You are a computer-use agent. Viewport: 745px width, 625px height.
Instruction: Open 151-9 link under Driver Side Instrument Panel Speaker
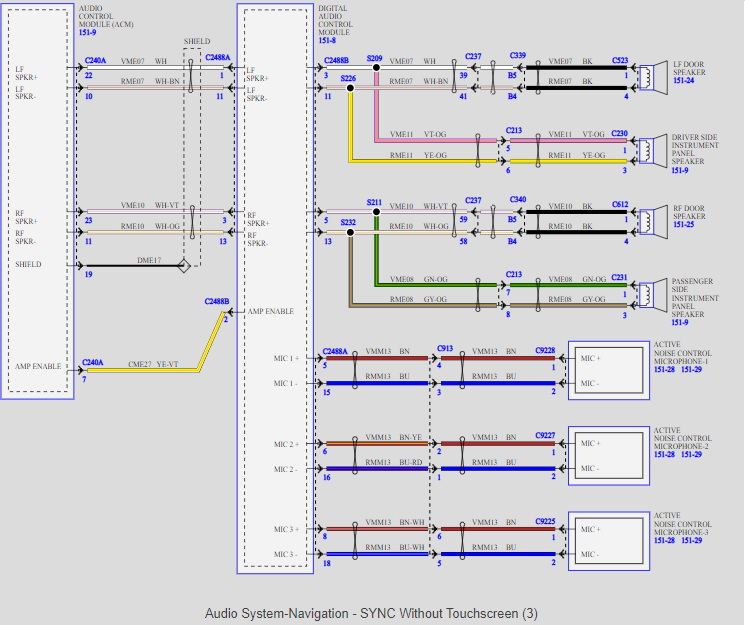pyautogui.click(x=680, y=170)
